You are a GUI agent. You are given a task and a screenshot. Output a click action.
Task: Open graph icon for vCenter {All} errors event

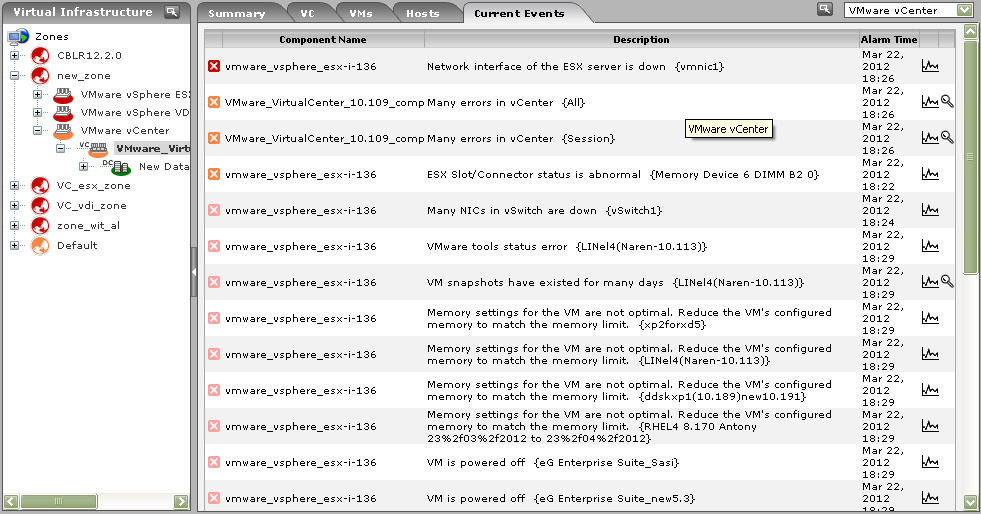(x=930, y=101)
